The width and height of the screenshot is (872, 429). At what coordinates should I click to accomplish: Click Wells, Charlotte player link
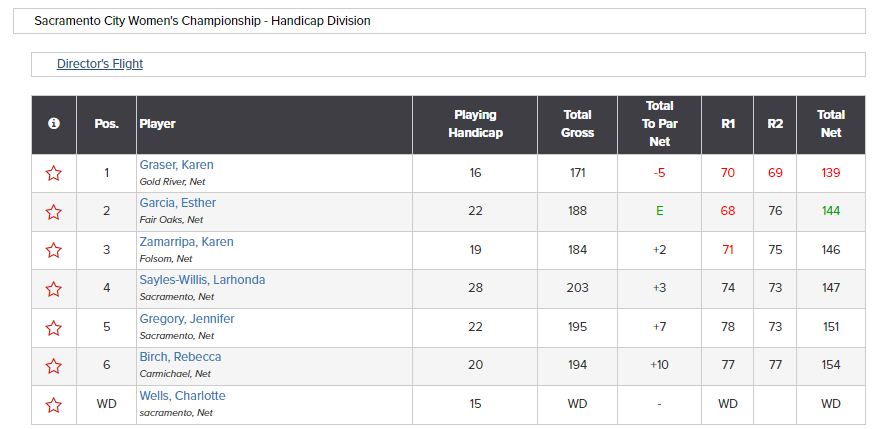[x=182, y=396]
